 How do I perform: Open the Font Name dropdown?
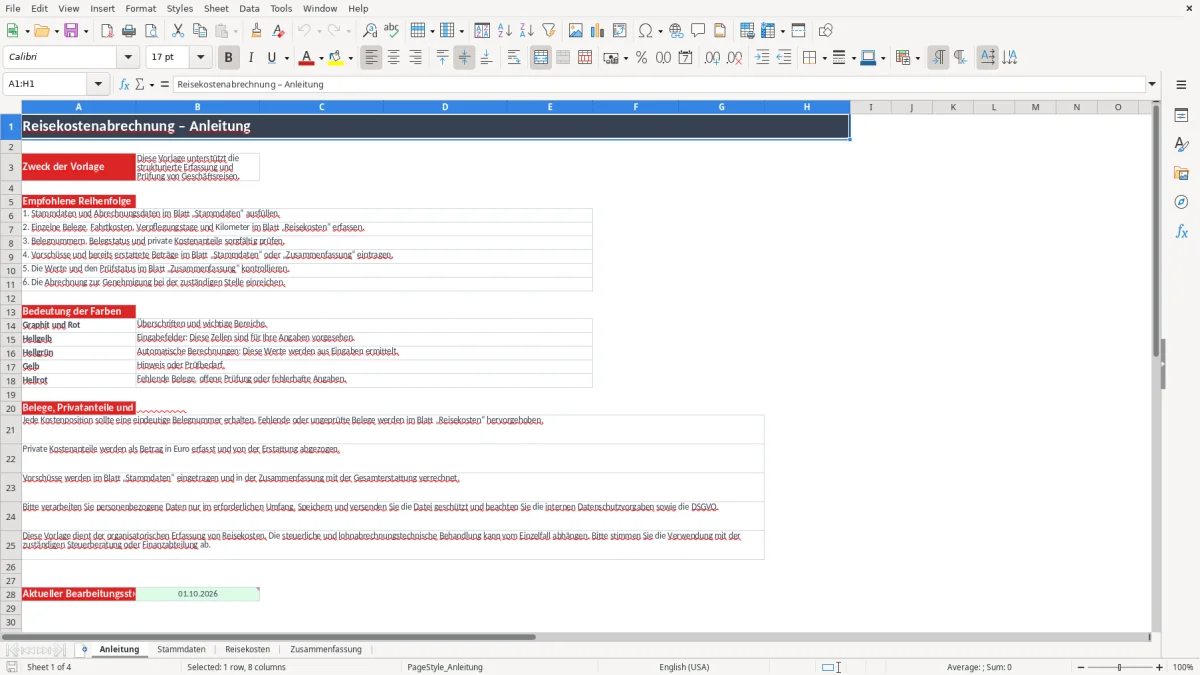click(128, 58)
